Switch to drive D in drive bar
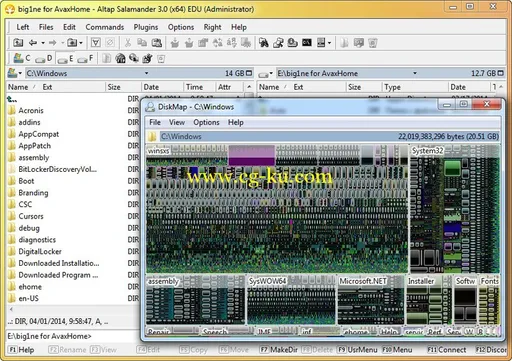 click(x=44, y=59)
